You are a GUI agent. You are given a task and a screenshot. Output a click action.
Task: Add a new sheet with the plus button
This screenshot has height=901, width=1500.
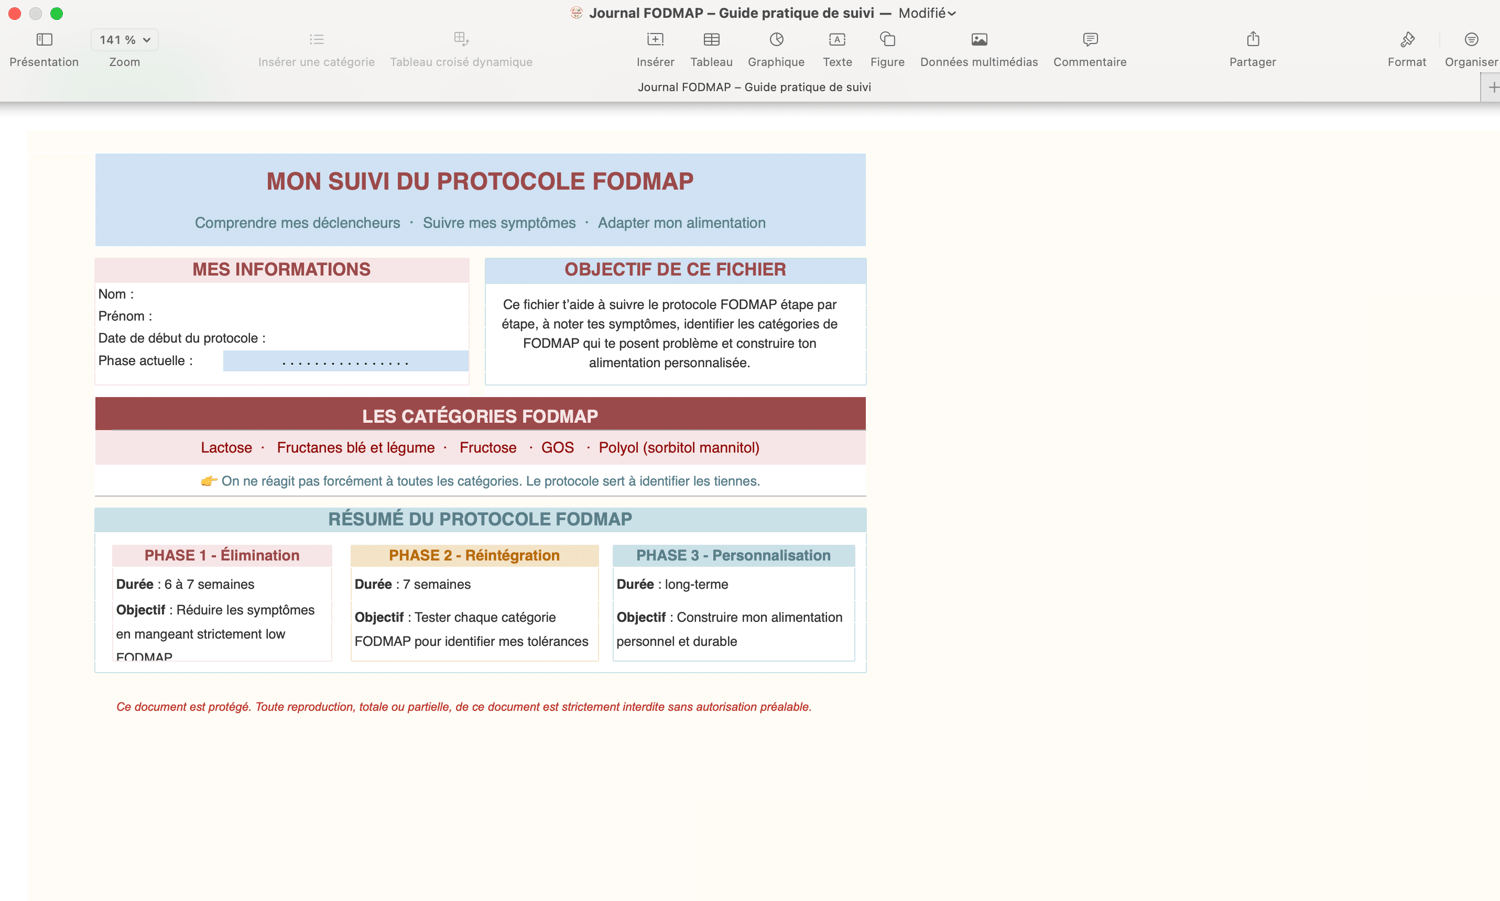point(1492,87)
